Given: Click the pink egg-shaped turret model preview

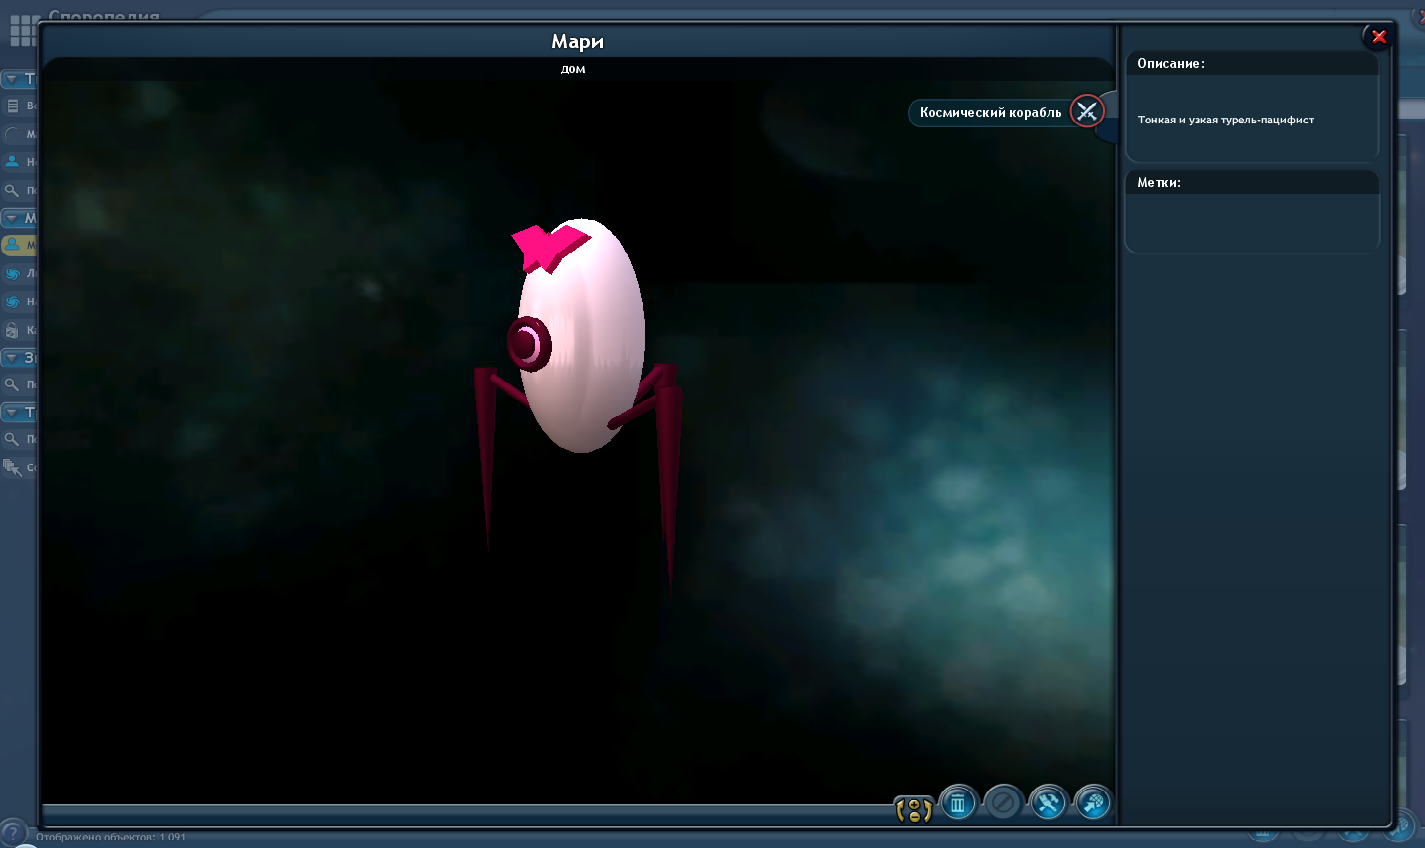Looking at the screenshot, I should coord(580,335).
